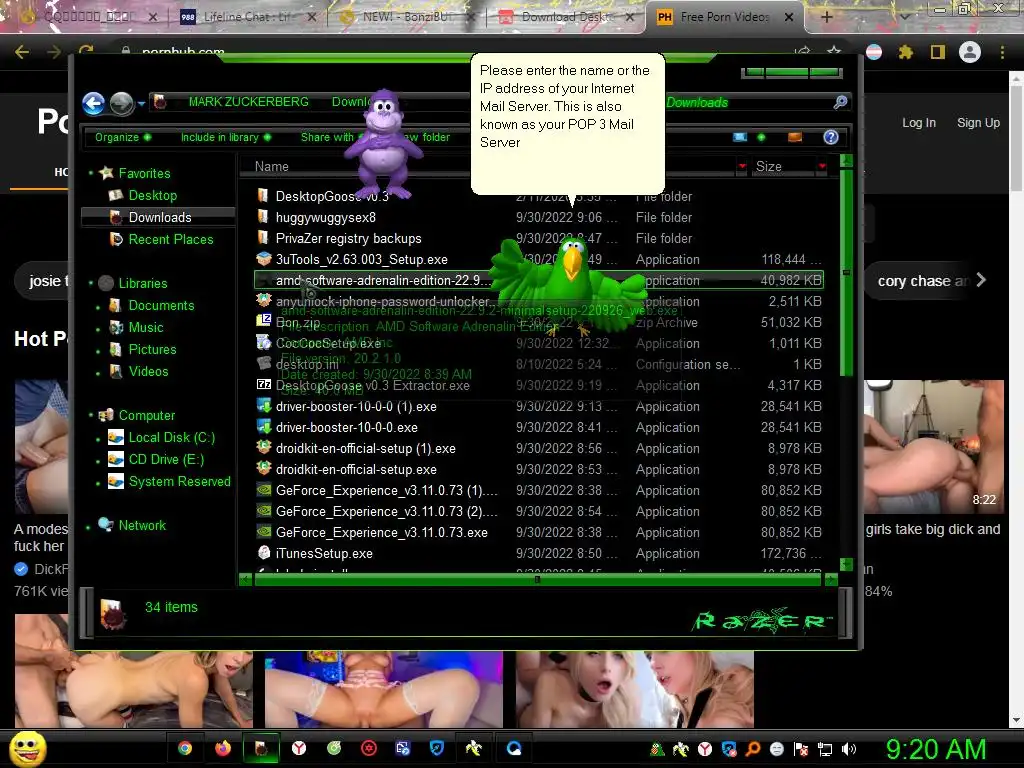Switch to the NEW! - BonziBU browser tab
The width and height of the screenshot is (1024, 768).
(x=406, y=17)
